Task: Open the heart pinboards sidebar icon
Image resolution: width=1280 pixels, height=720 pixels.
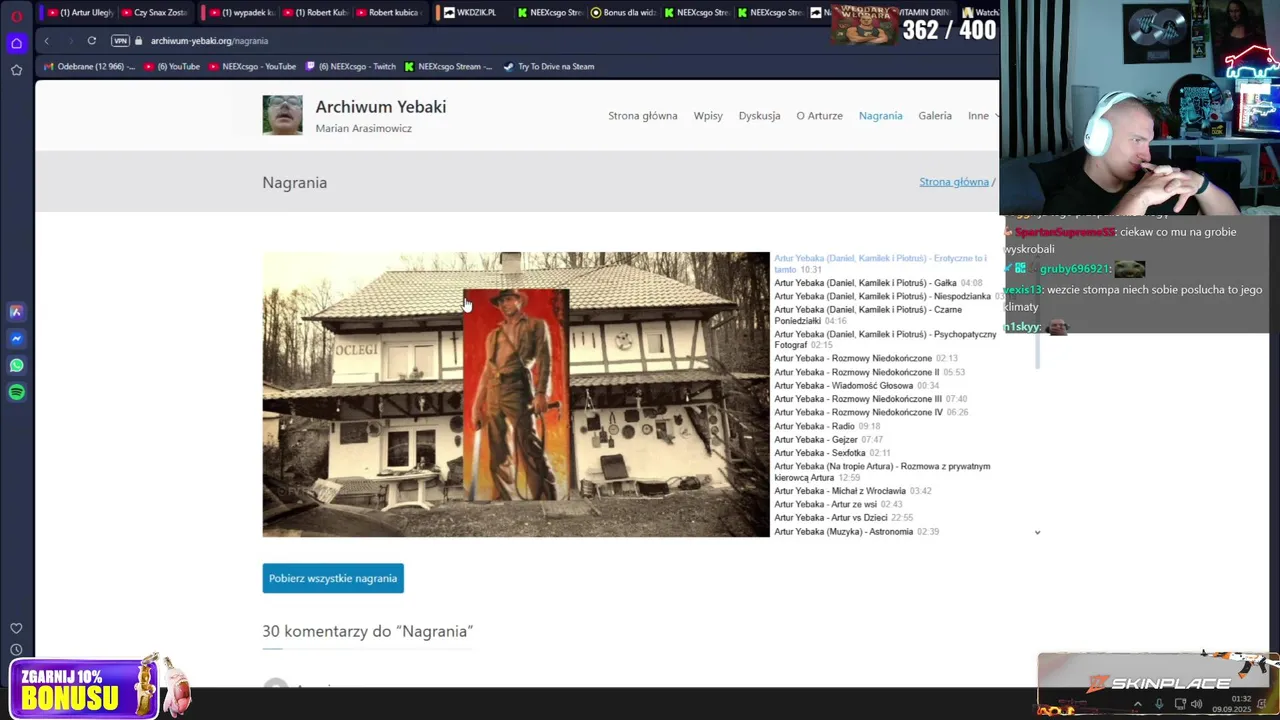Action: point(16,628)
